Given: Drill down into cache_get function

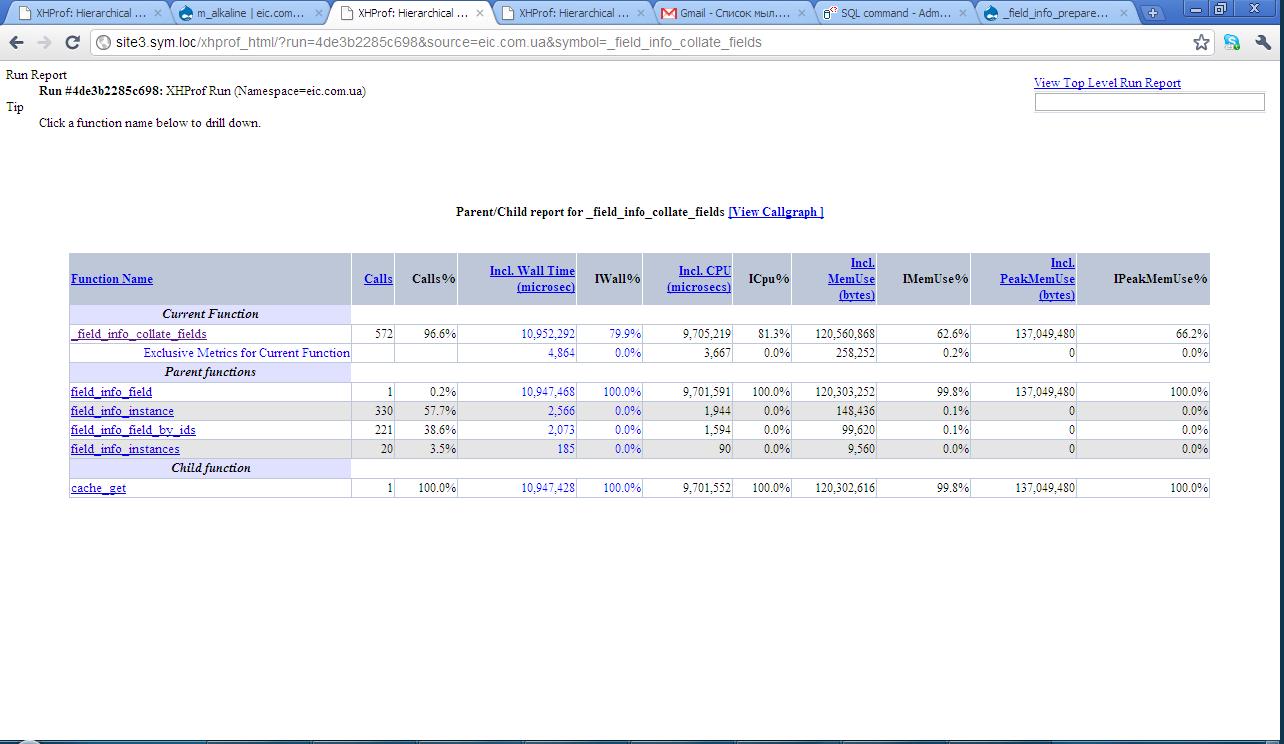Looking at the screenshot, I should pyautogui.click(x=98, y=488).
